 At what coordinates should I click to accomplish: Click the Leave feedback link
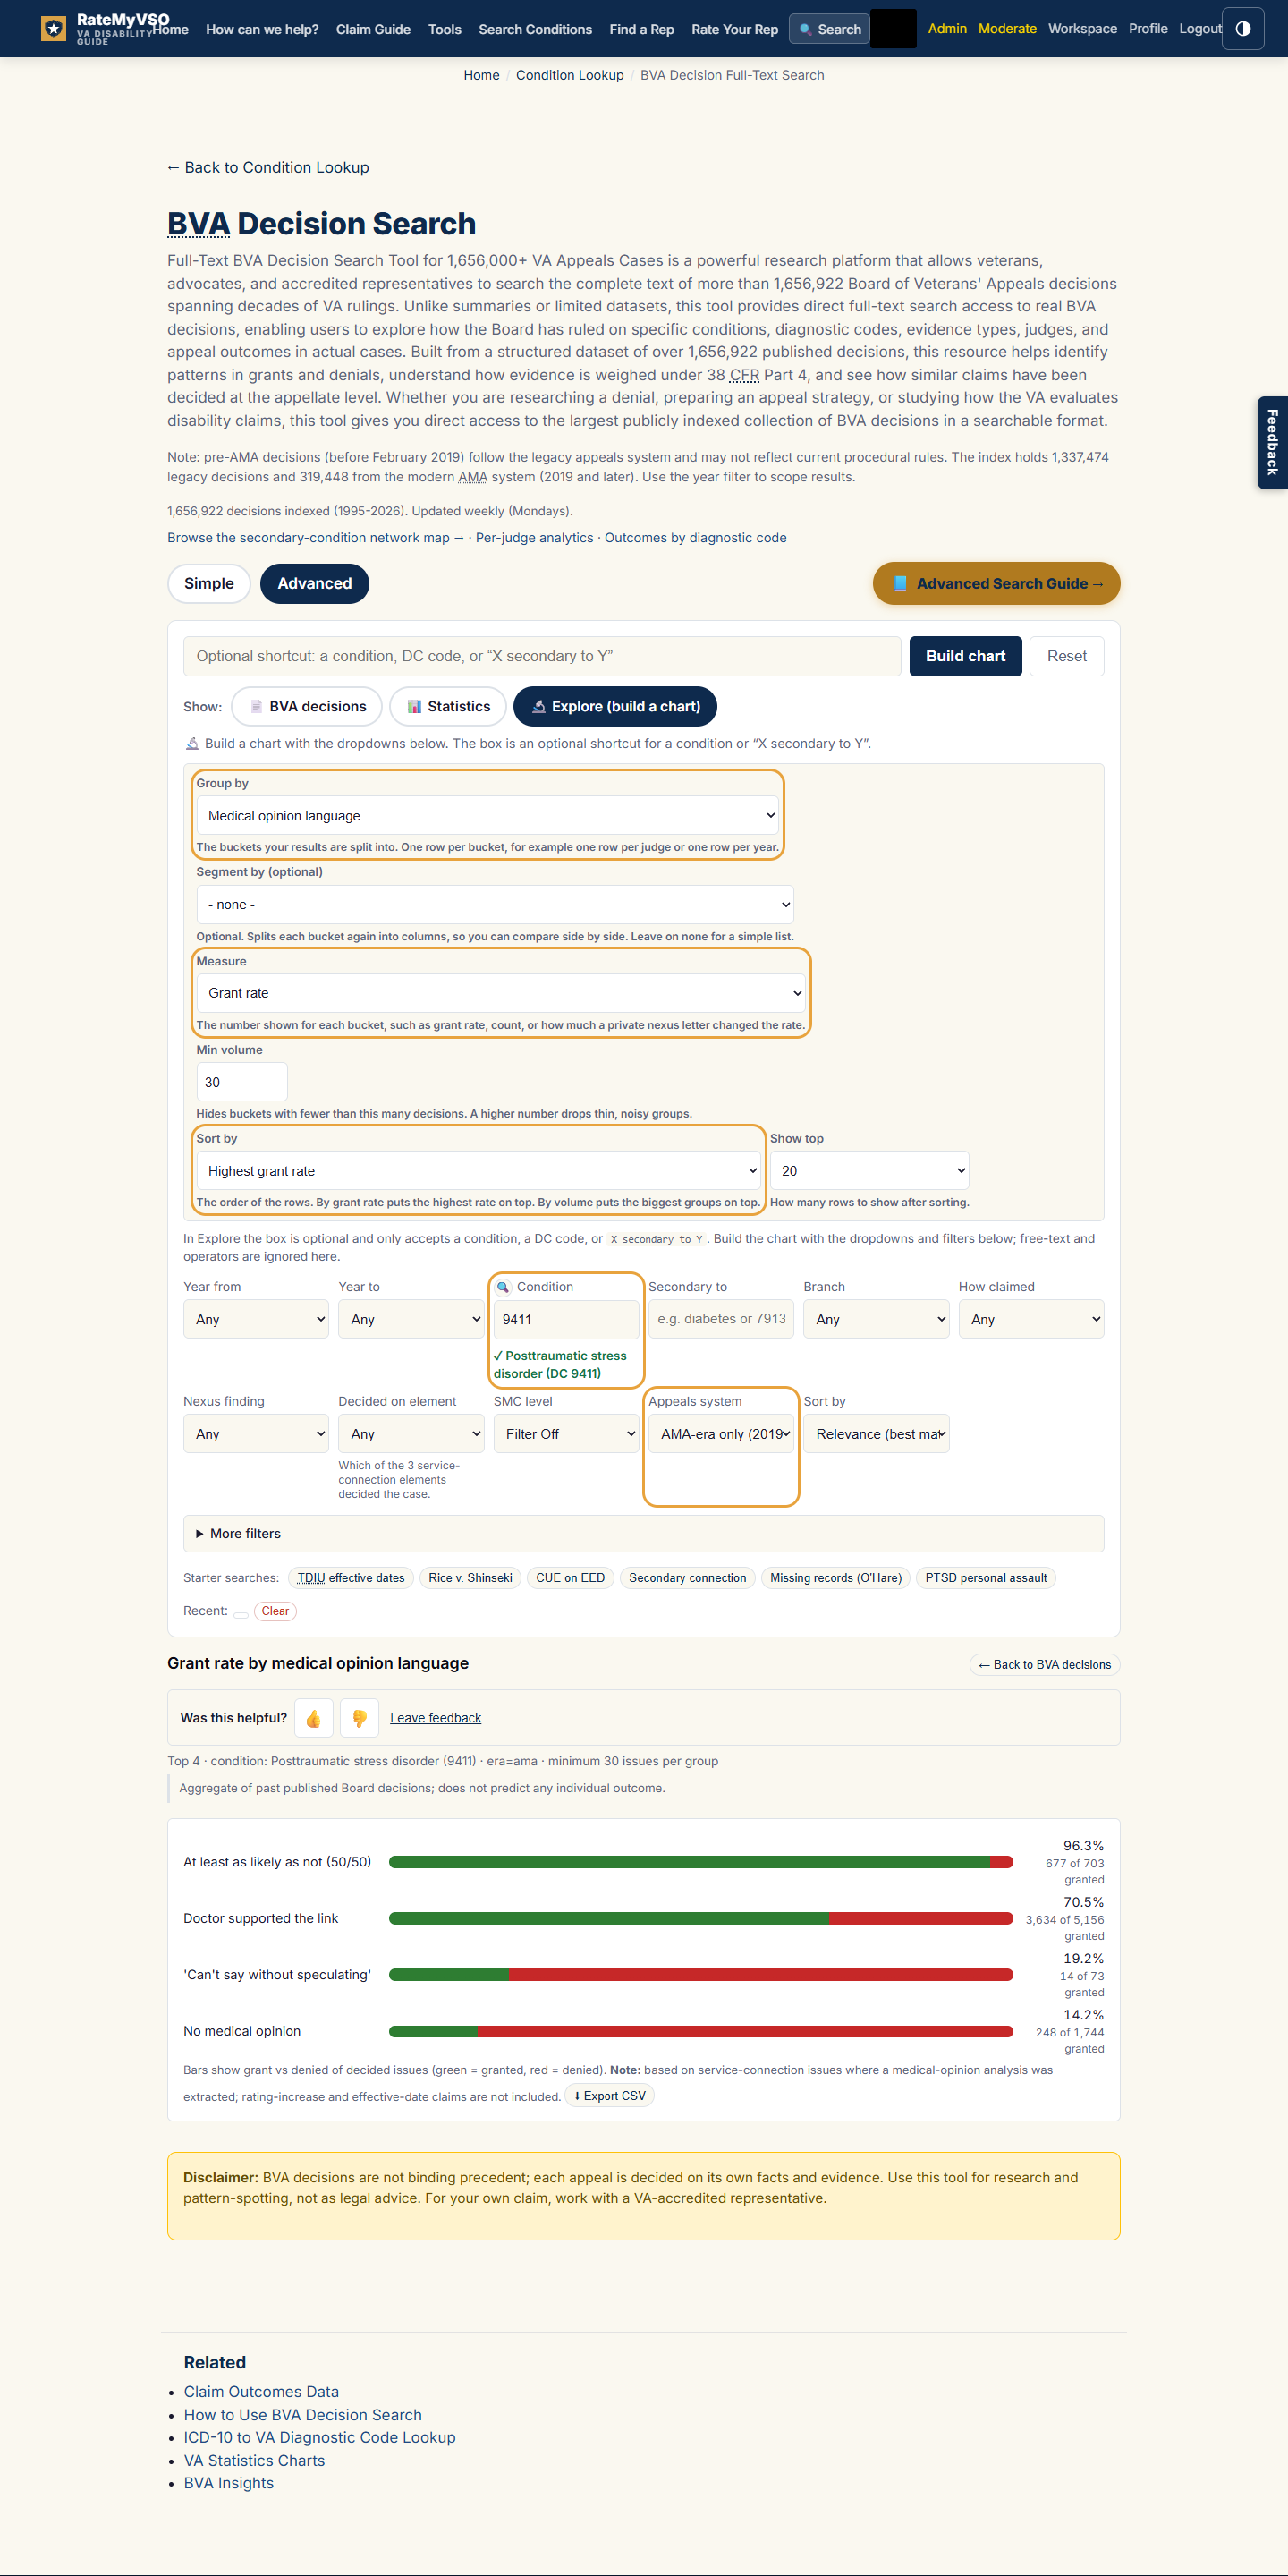pyautogui.click(x=435, y=1718)
